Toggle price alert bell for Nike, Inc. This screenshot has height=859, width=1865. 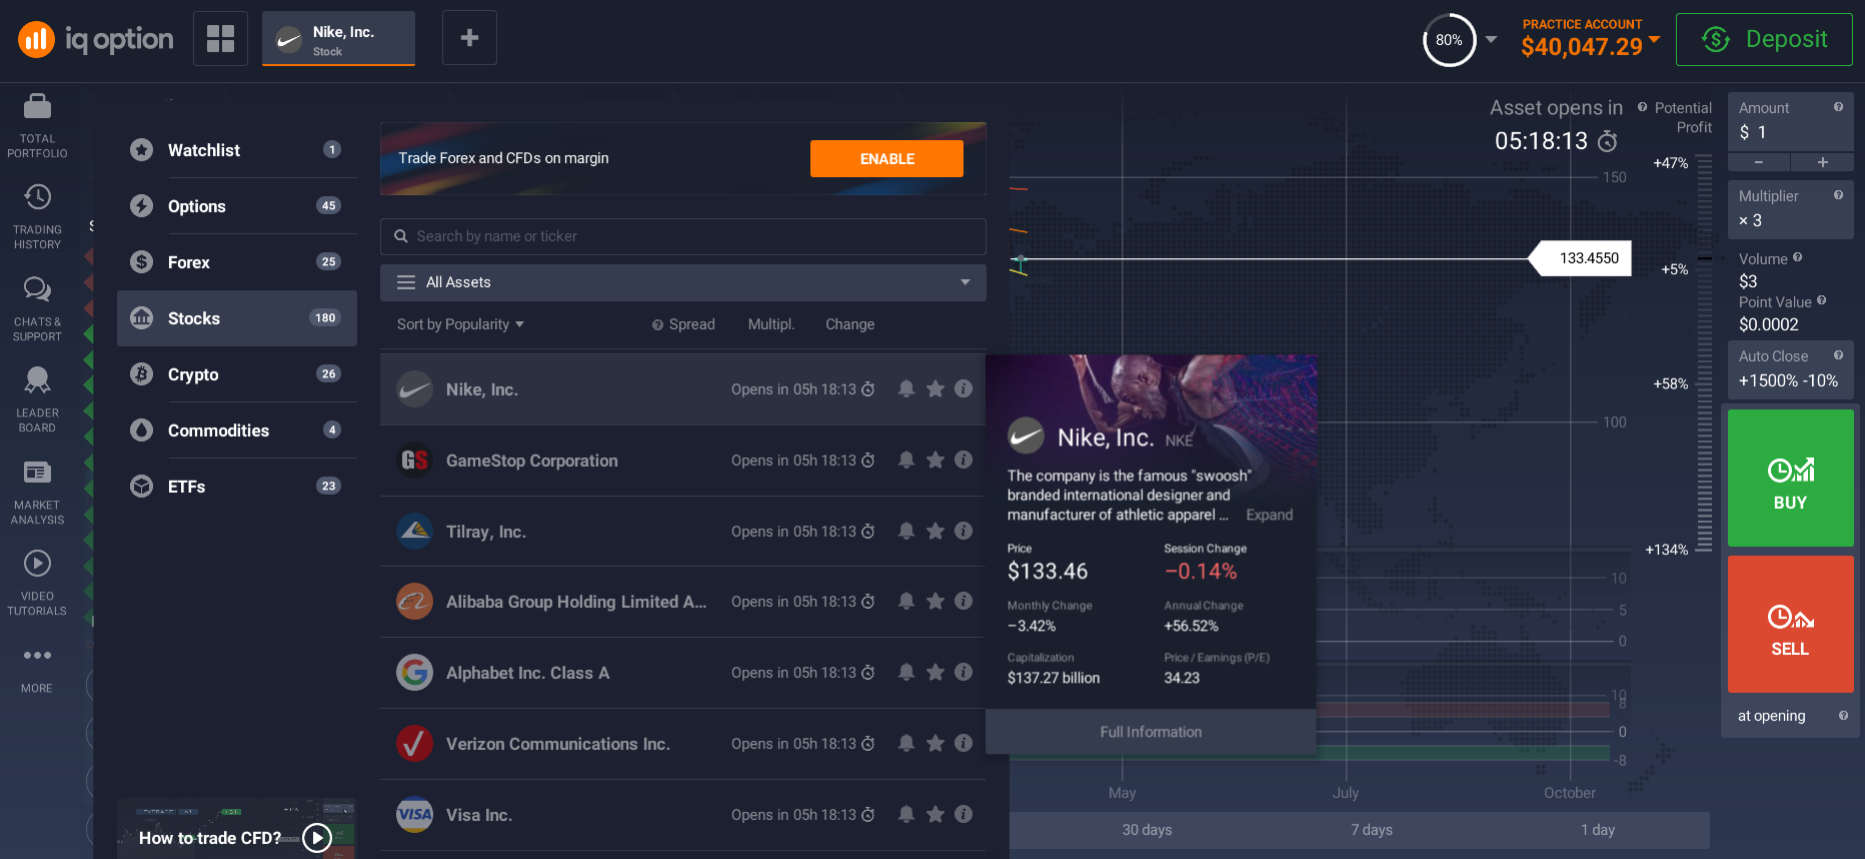coord(906,389)
